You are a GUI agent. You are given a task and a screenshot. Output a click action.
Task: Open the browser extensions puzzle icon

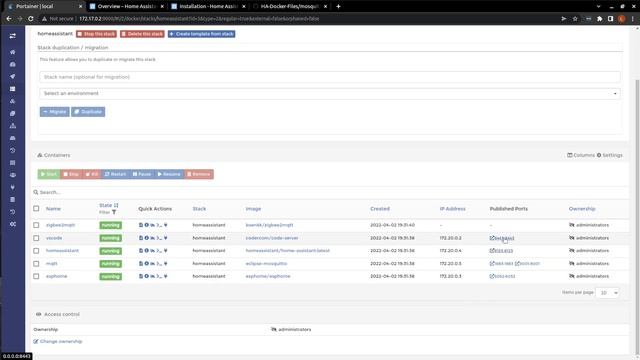(600, 19)
